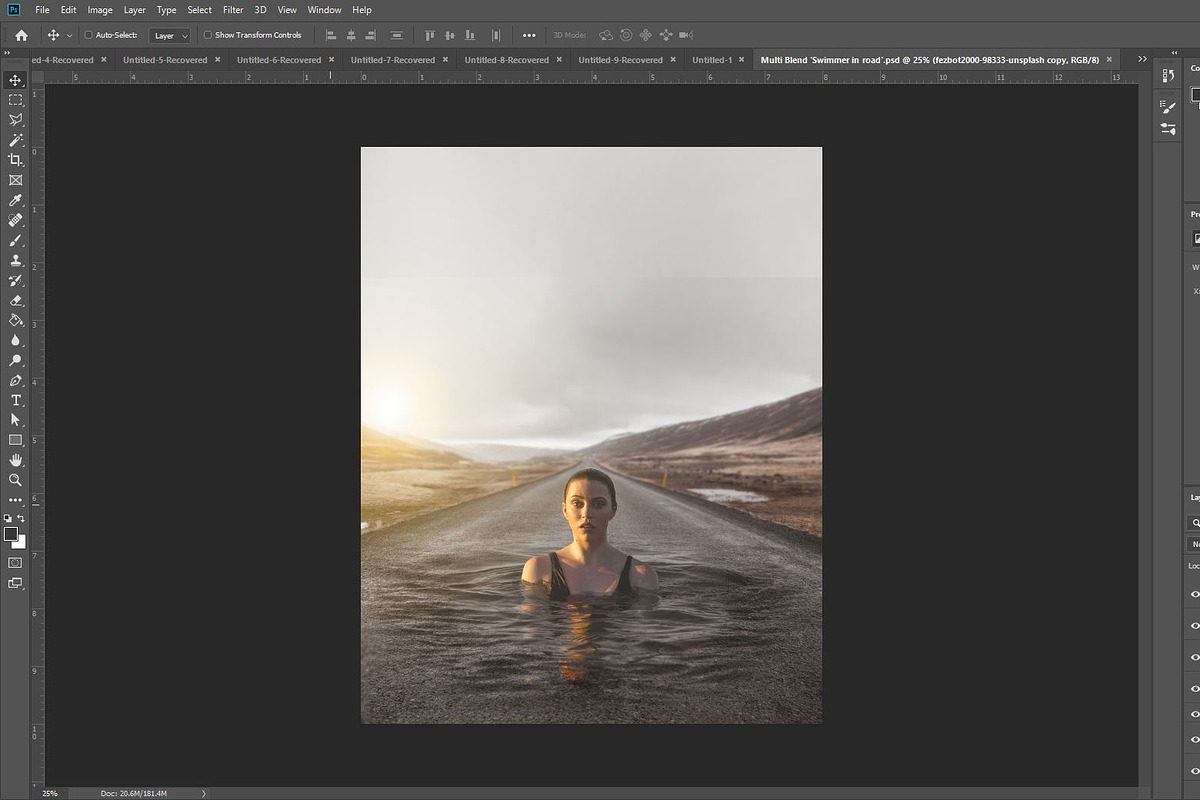The image size is (1200, 800).
Task: Open the Edit Toolbar three-dots menu
Action: tap(15, 500)
